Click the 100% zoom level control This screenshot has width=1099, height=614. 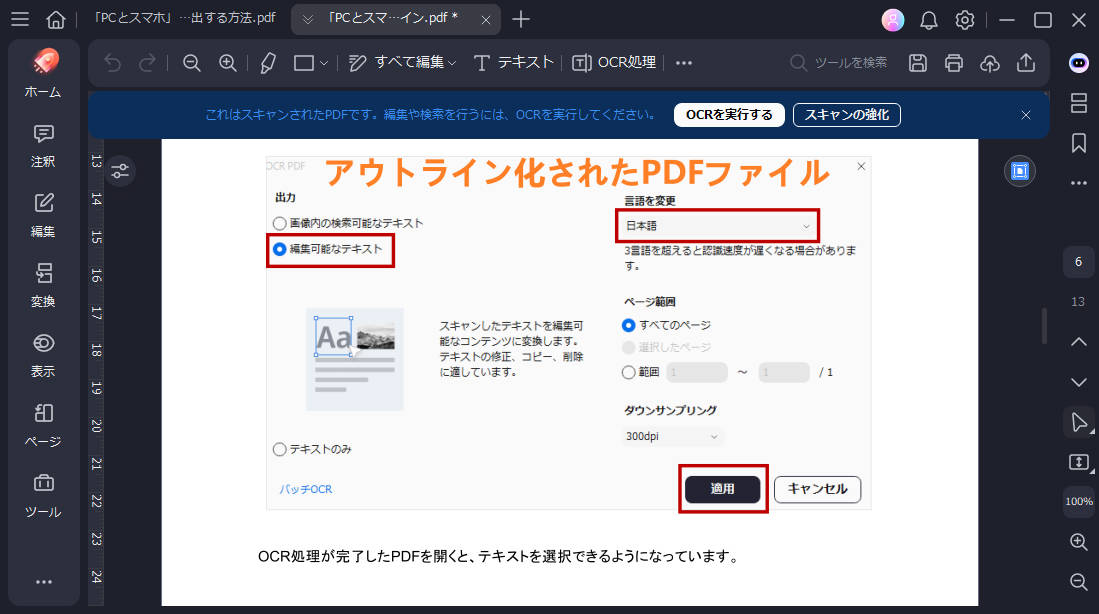click(1078, 502)
